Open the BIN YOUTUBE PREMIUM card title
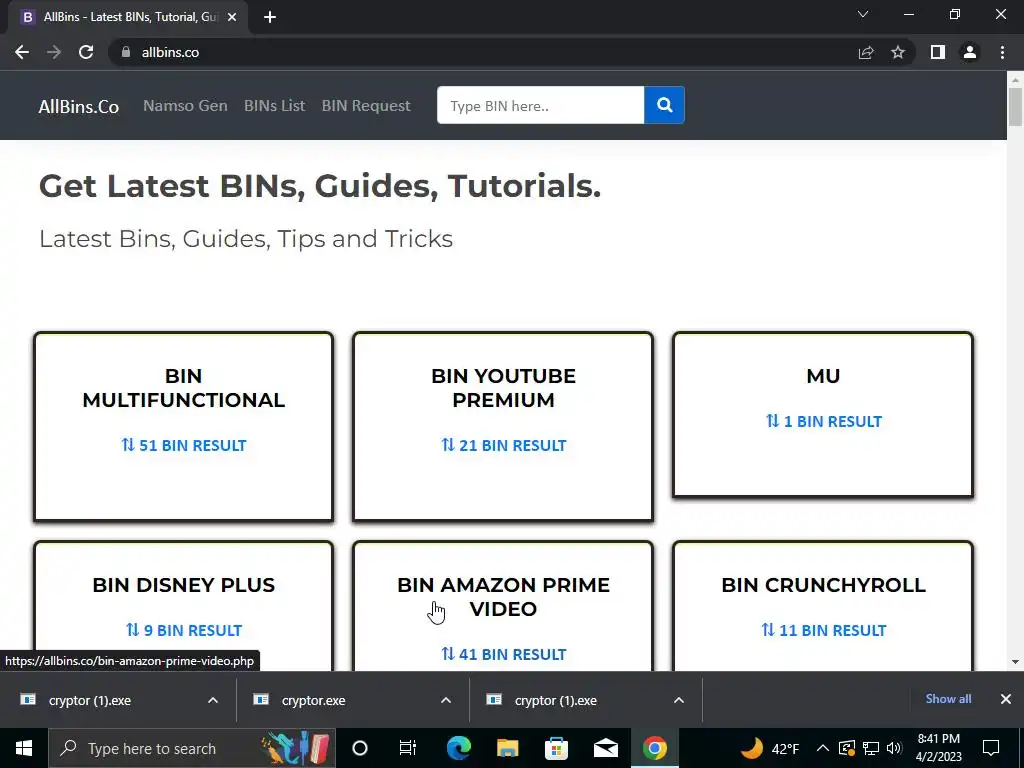 504,388
